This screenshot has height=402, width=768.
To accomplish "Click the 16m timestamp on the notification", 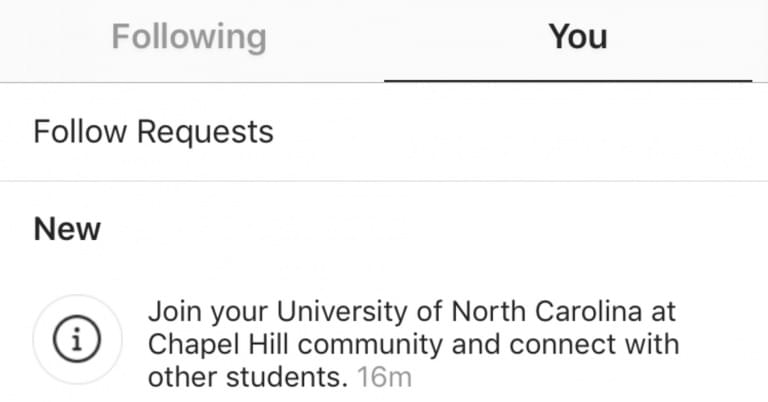I will pyautogui.click(x=384, y=377).
